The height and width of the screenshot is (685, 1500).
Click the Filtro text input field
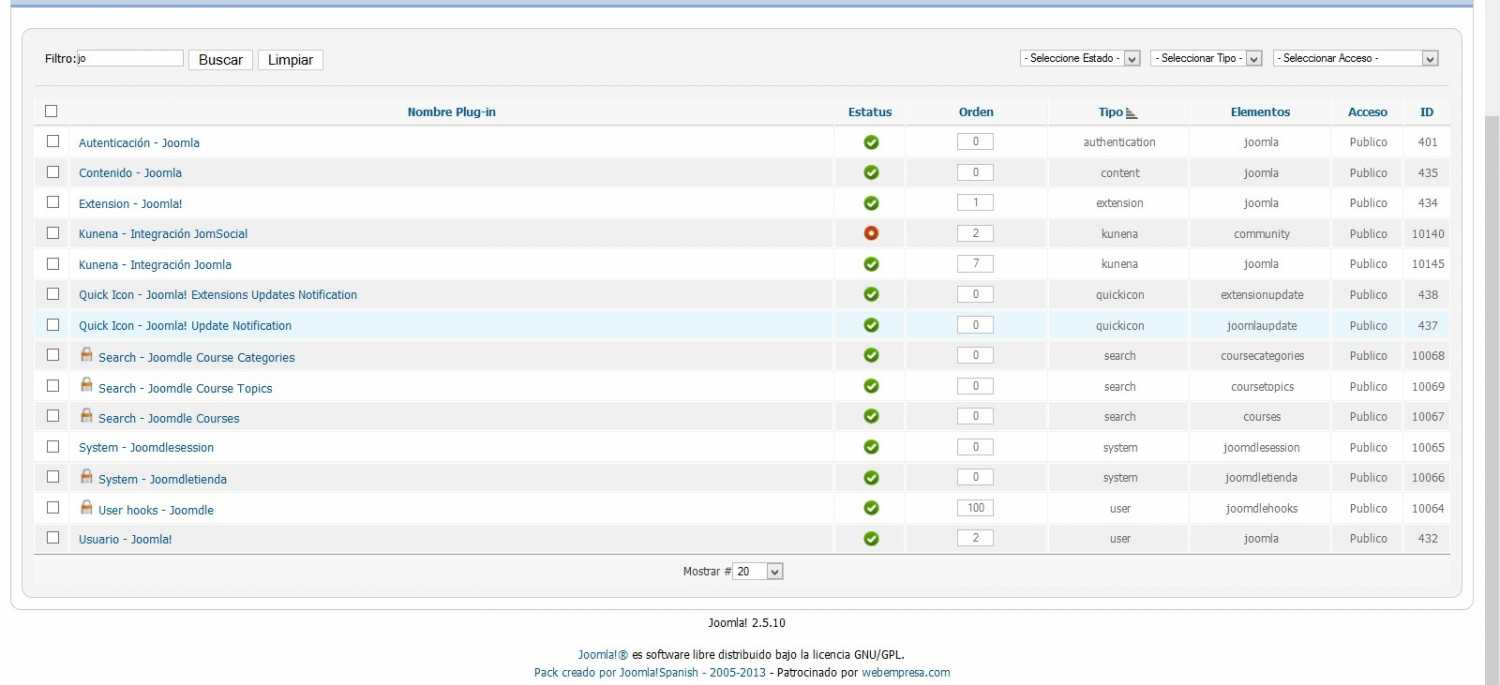(x=130, y=59)
